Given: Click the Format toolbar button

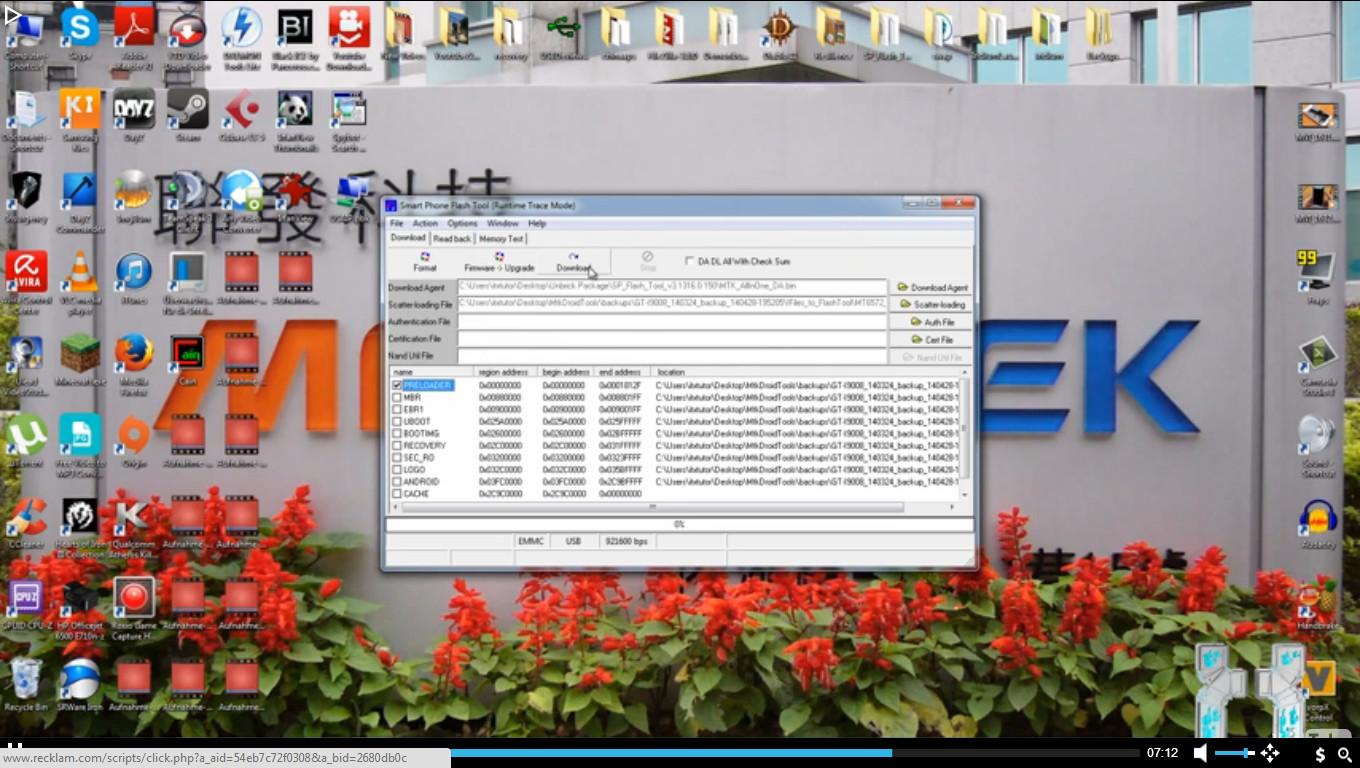Looking at the screenshot, I should 425,262.
